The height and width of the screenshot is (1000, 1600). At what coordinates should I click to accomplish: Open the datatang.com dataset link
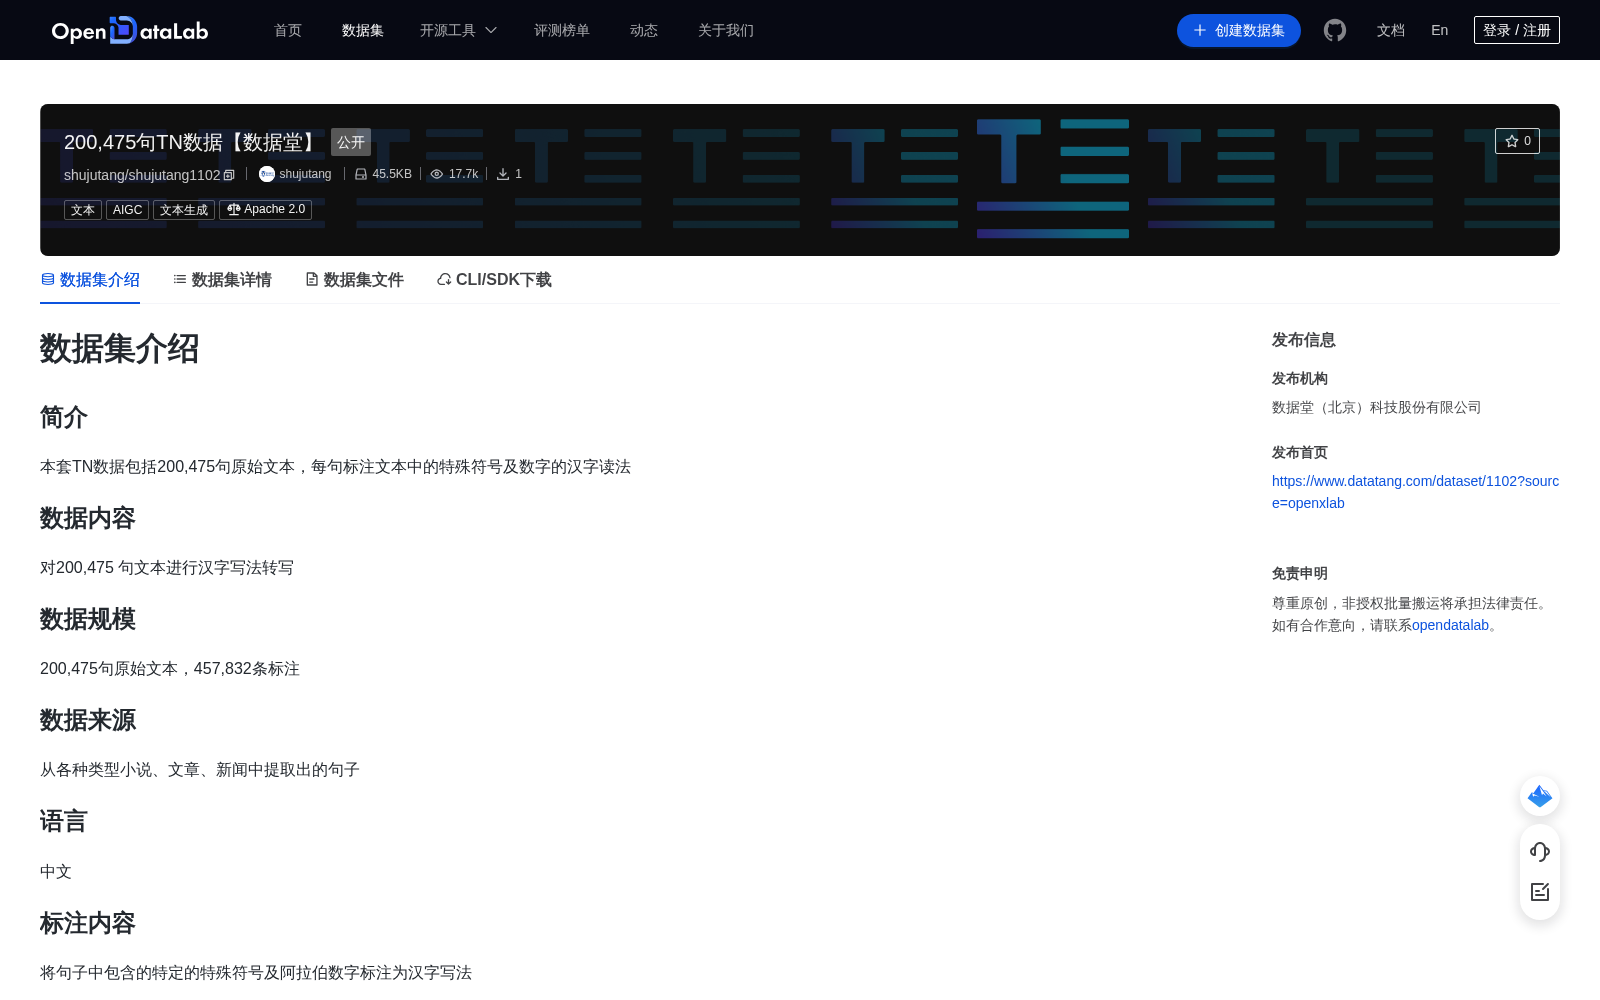[1415, 492]
